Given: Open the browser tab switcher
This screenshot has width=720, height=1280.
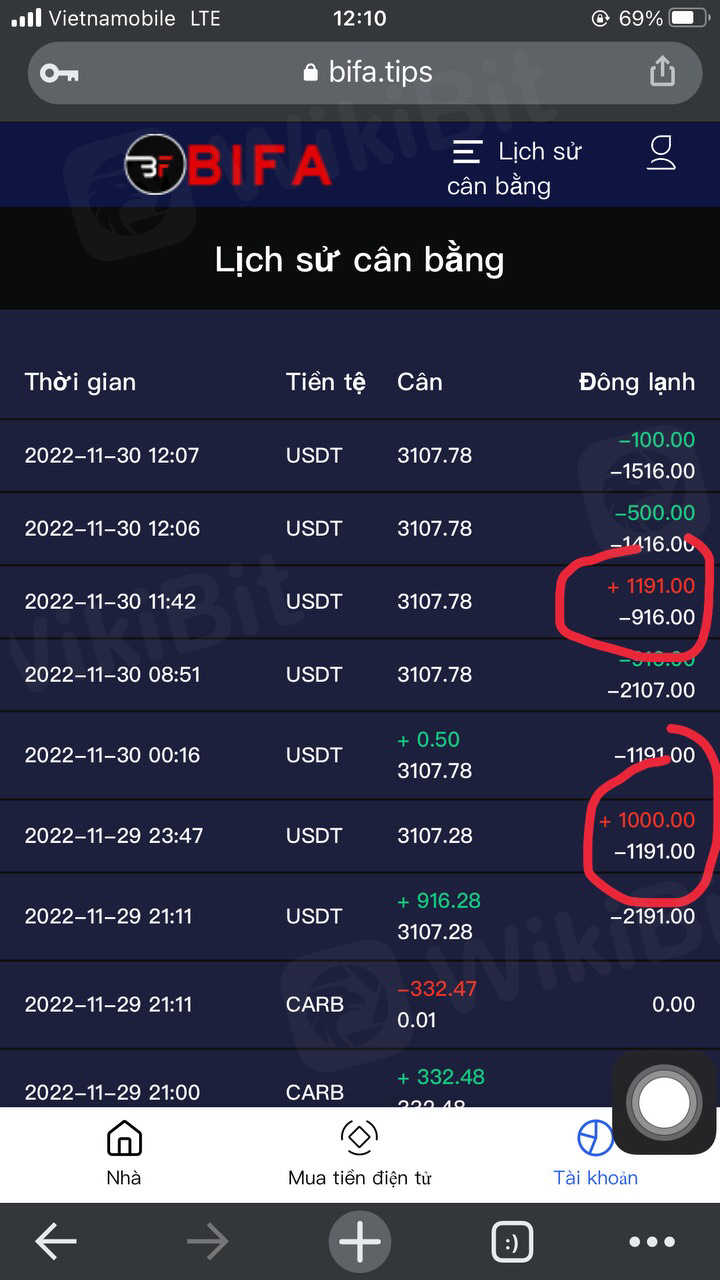Looking at the screenshot, I should (512, 1242).
